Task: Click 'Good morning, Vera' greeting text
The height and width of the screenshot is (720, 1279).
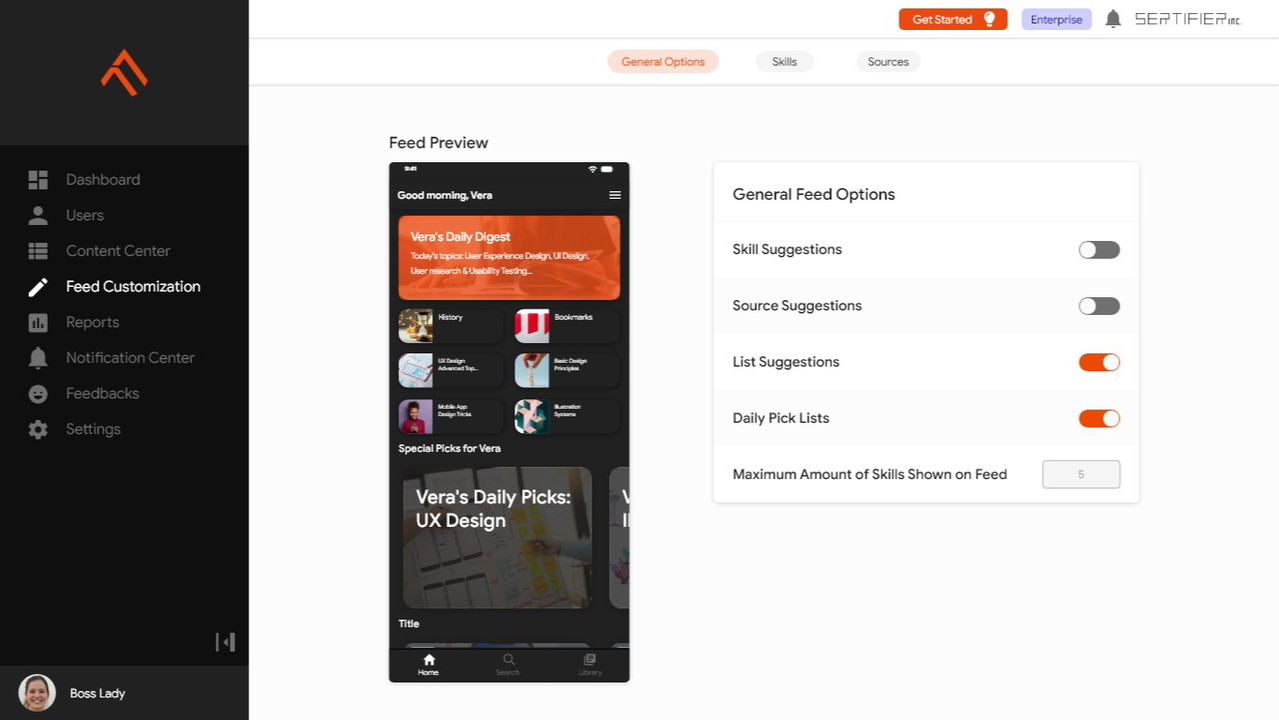Action: coord(445,195)
